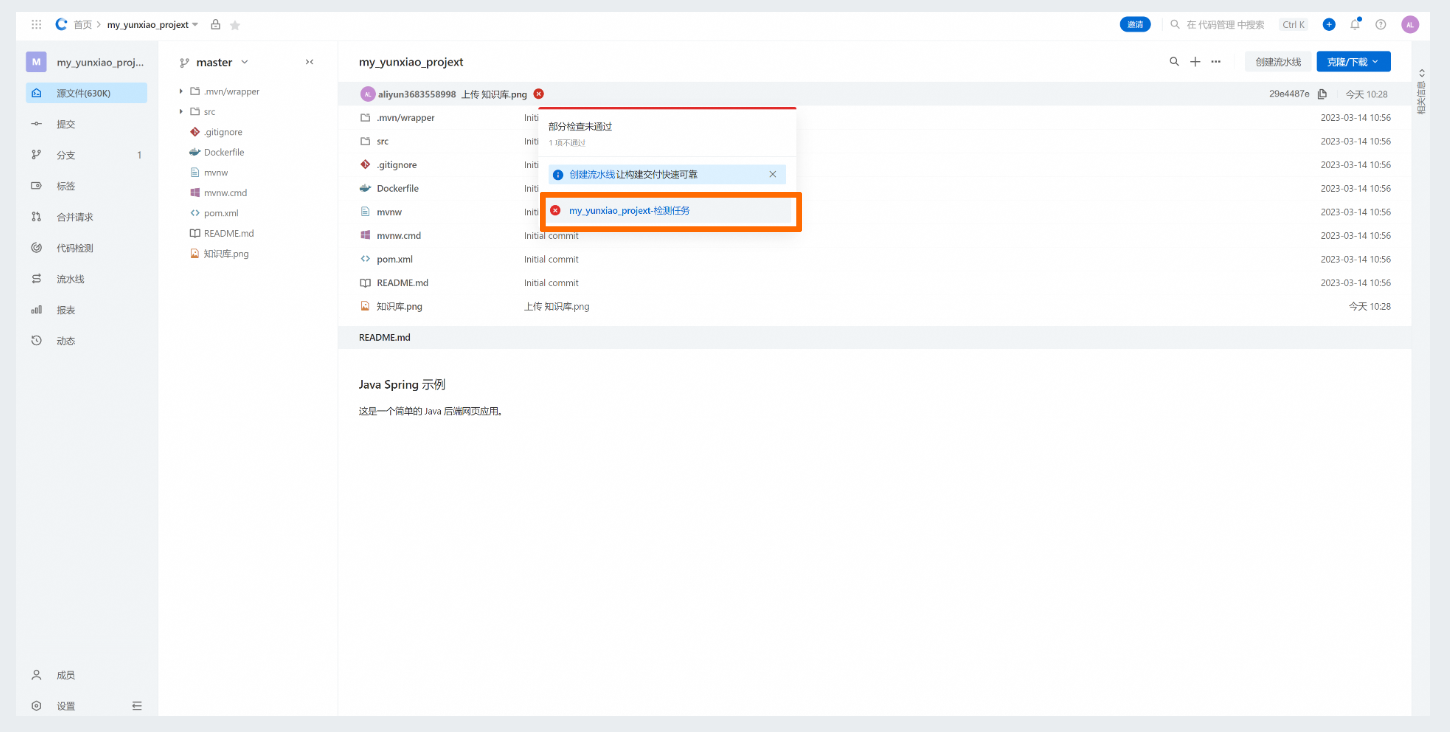Expand the src folder in tree
This screenshot has height=732, width=1450.
(181, 111)
